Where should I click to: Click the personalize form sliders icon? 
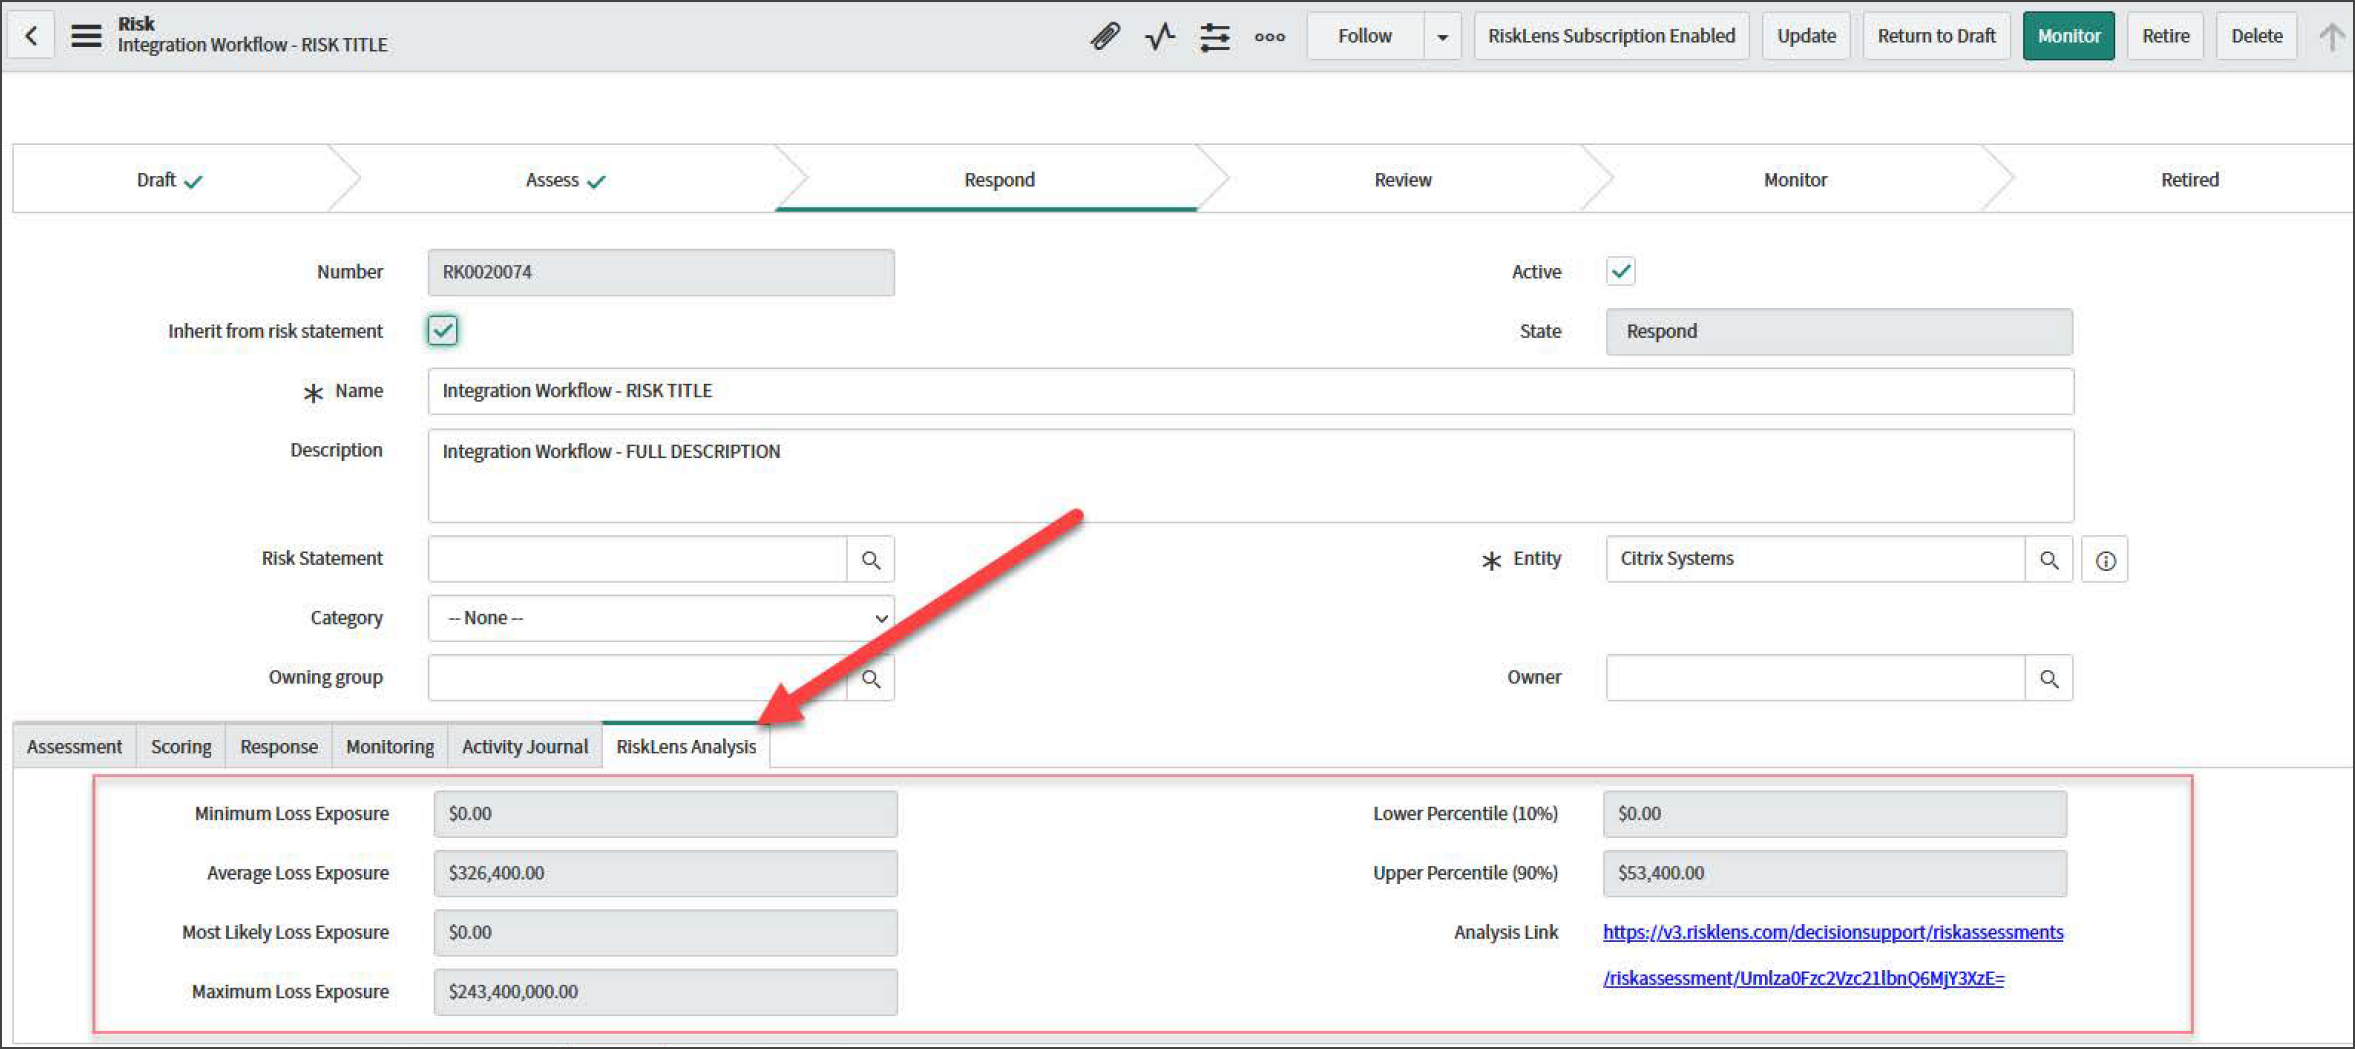tap(1214, 37)
